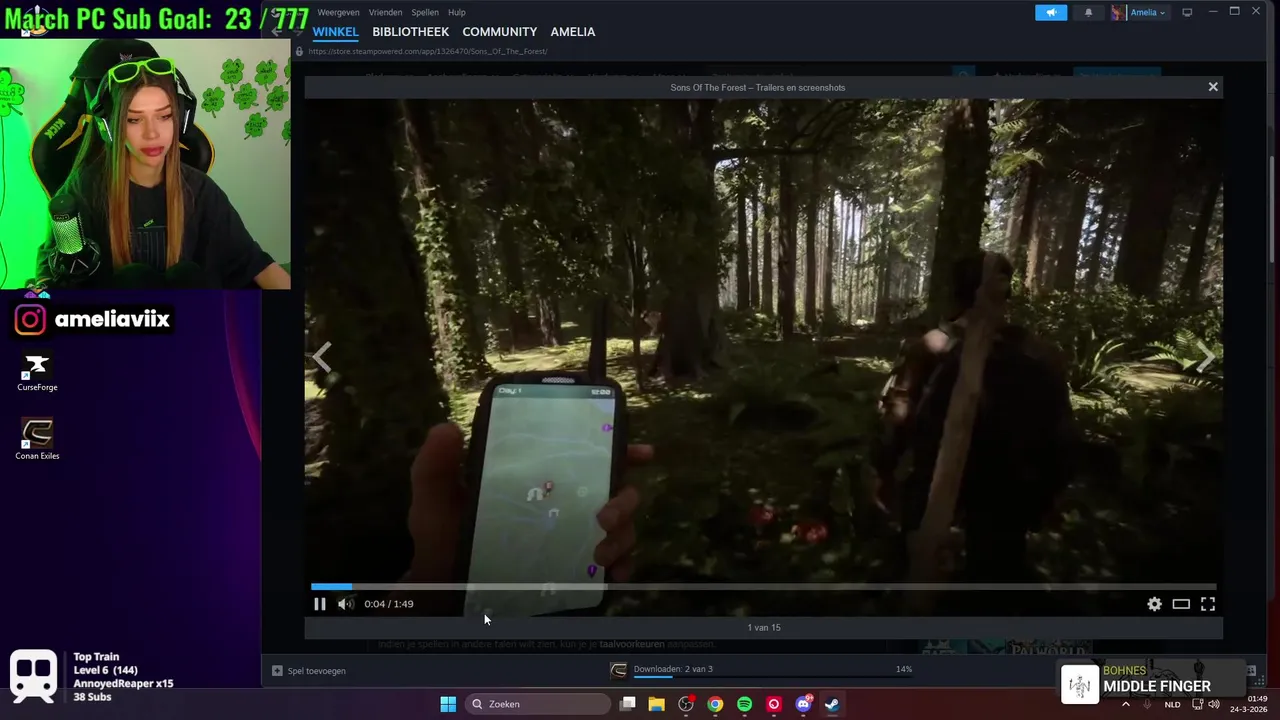Open the Weergeven menu
This screenshot has width=1280, height=720.
338,12
